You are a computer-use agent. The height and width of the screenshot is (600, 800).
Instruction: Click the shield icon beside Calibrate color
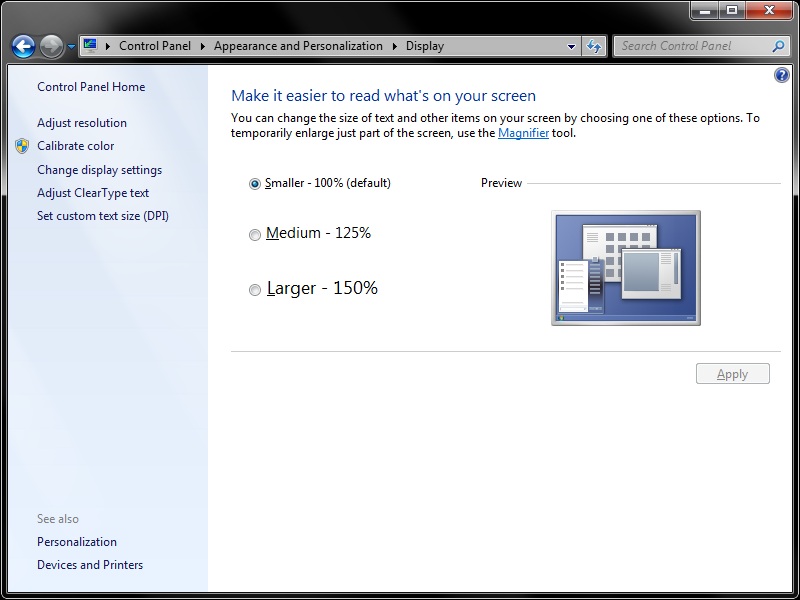pyautogui.click(x=22, y=146)
